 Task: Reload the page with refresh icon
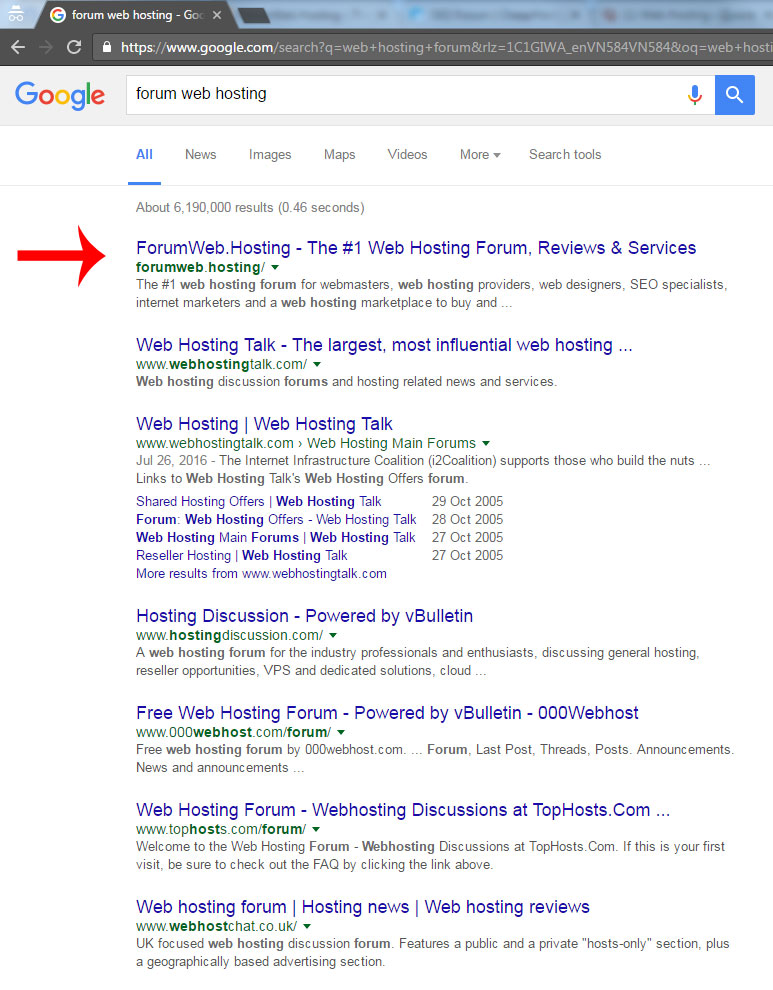74,47
